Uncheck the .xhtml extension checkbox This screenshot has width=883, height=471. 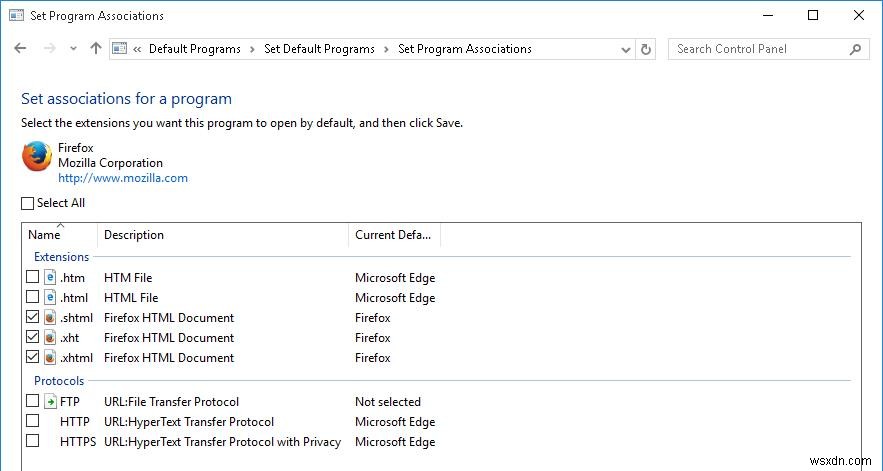33,357
